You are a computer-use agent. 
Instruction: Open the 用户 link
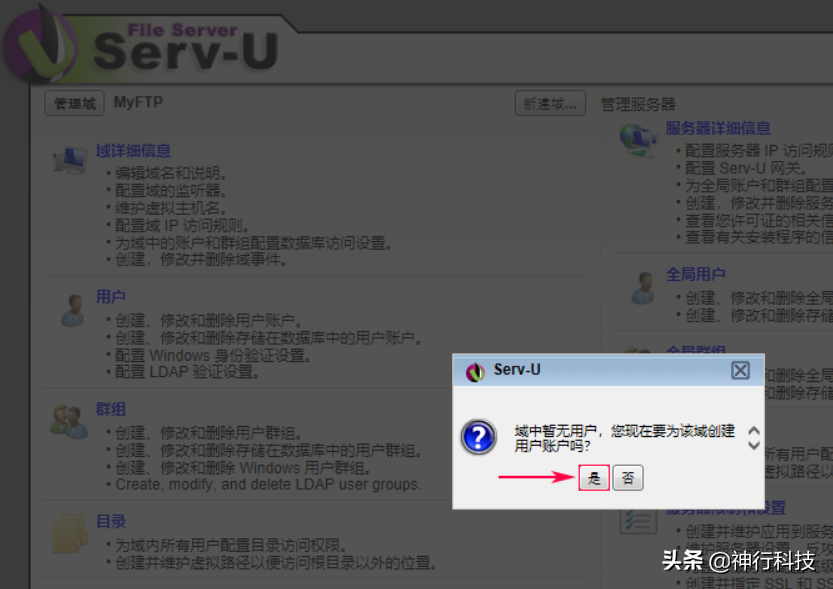point(110,296)
